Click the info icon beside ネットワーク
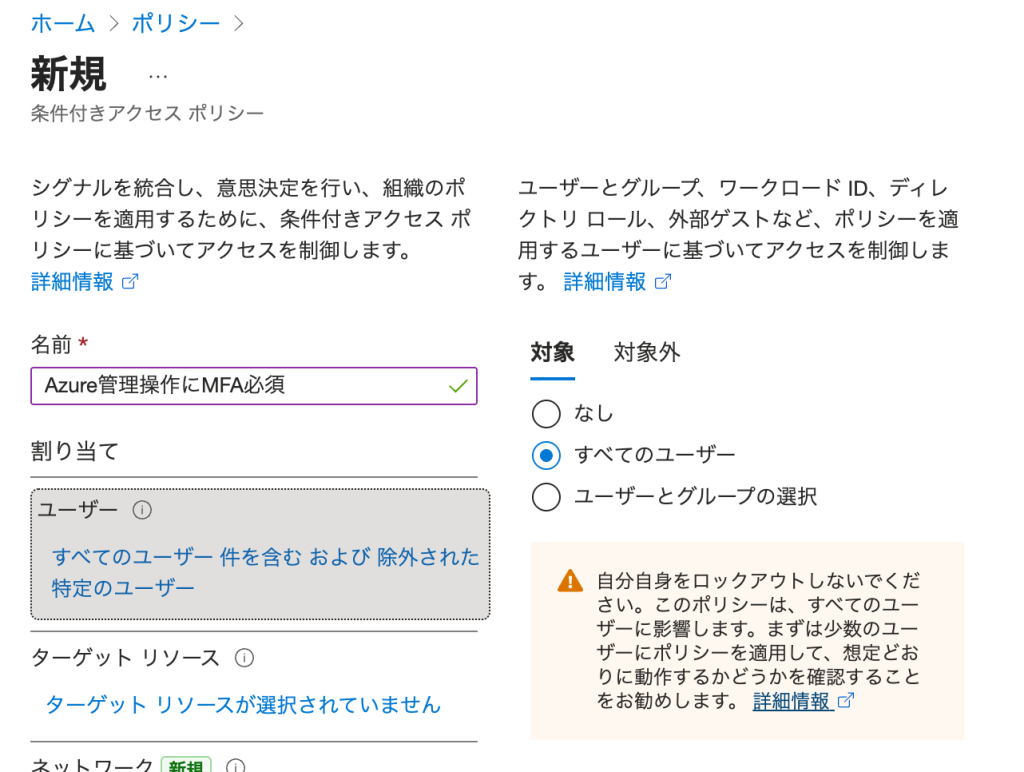 [235, 766]
